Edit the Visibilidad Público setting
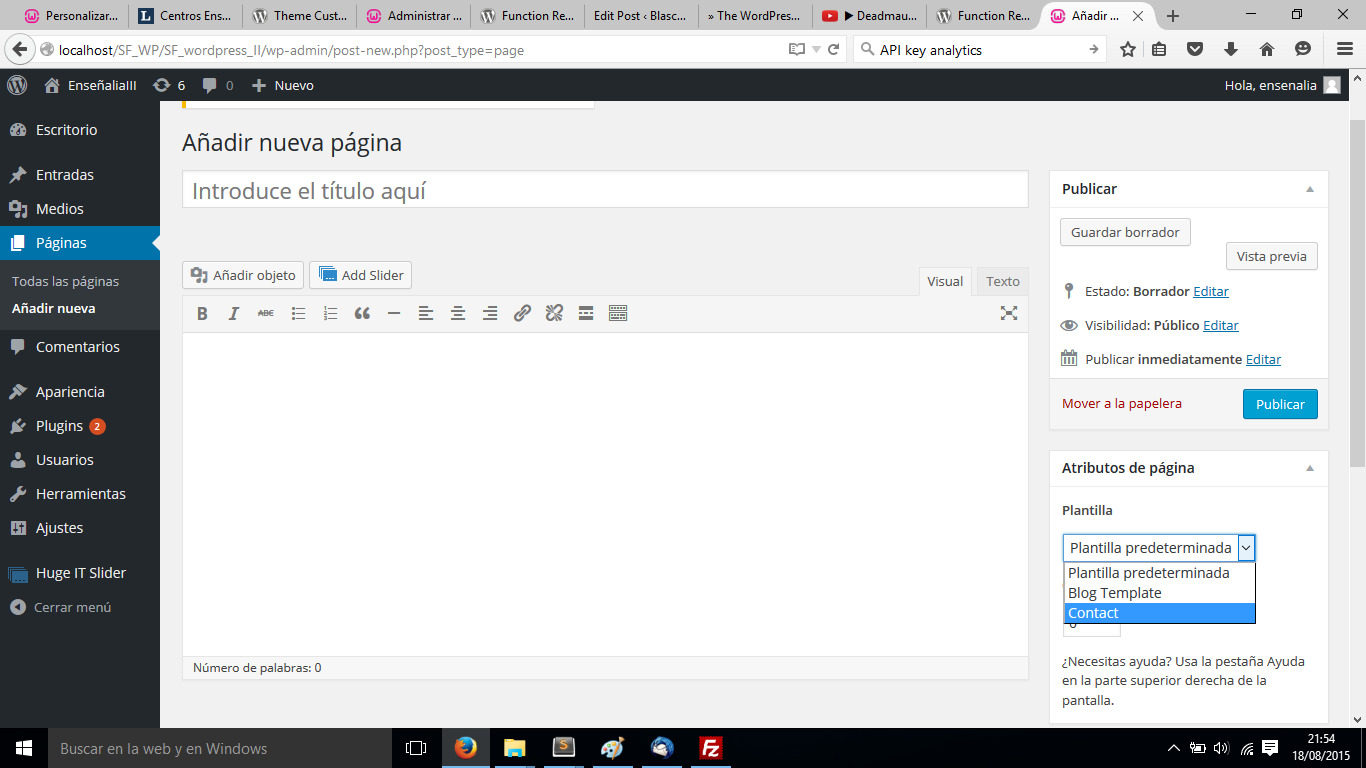The height and width of the screenshot is (768, 1366). pos(1221,325)
